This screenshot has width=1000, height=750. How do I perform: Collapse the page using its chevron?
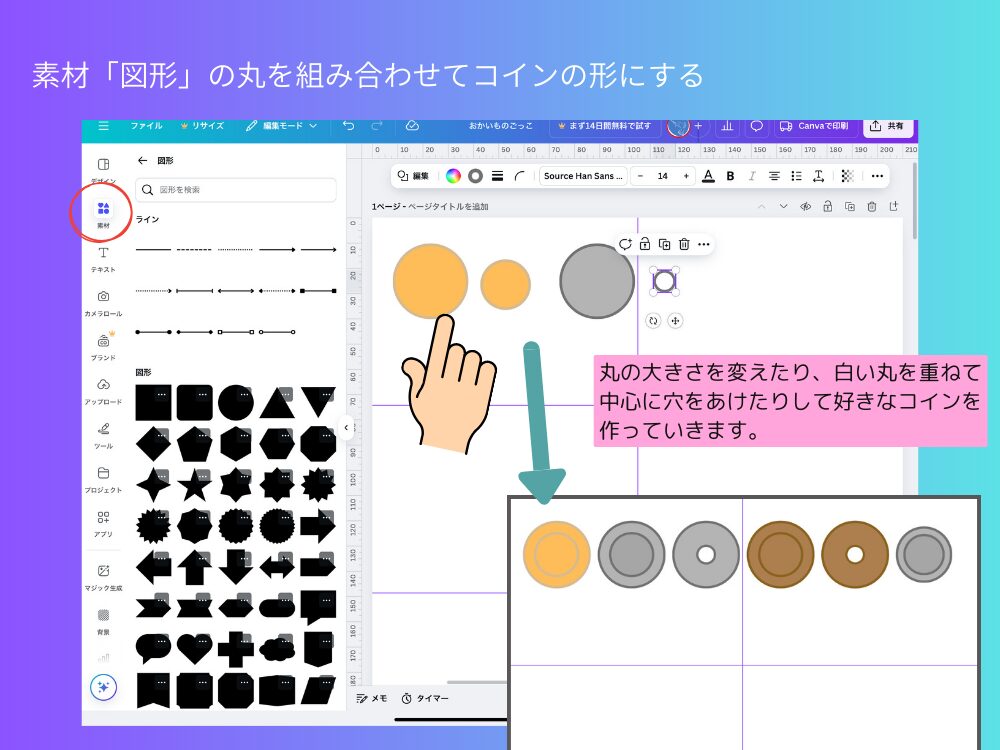click(783, 206)
